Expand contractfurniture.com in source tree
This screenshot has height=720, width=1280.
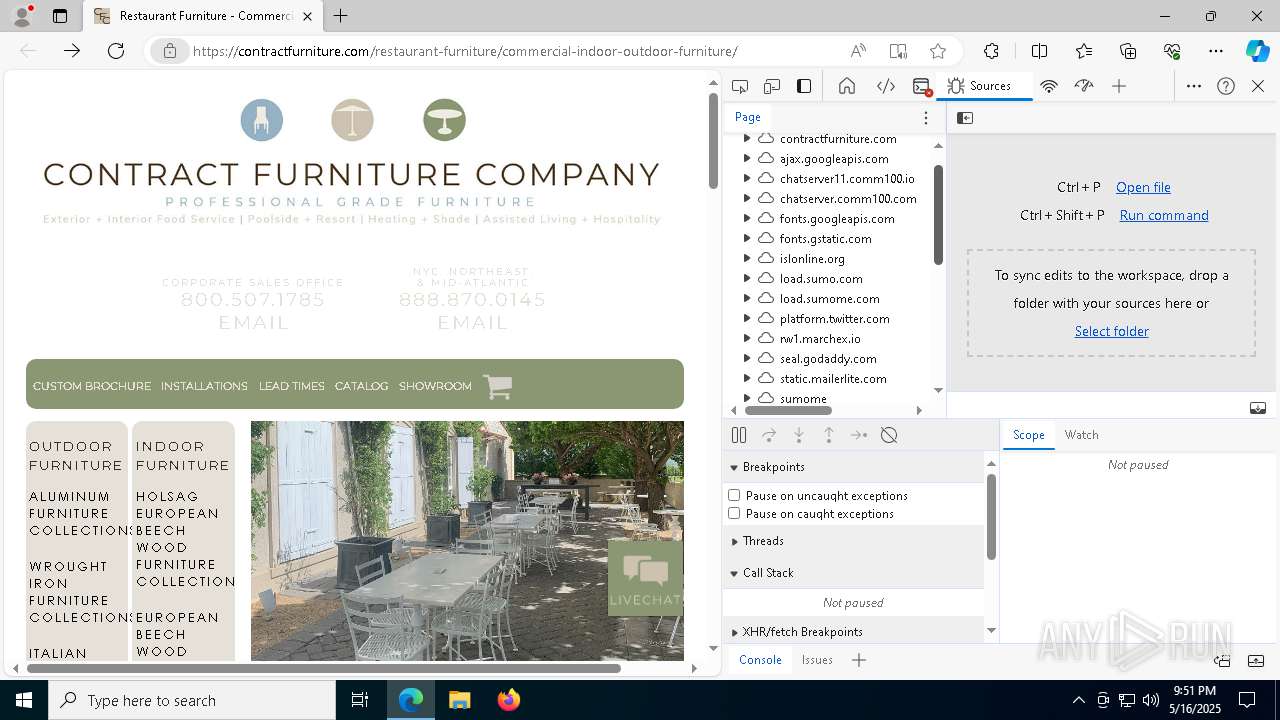click(x=747, y=139)
